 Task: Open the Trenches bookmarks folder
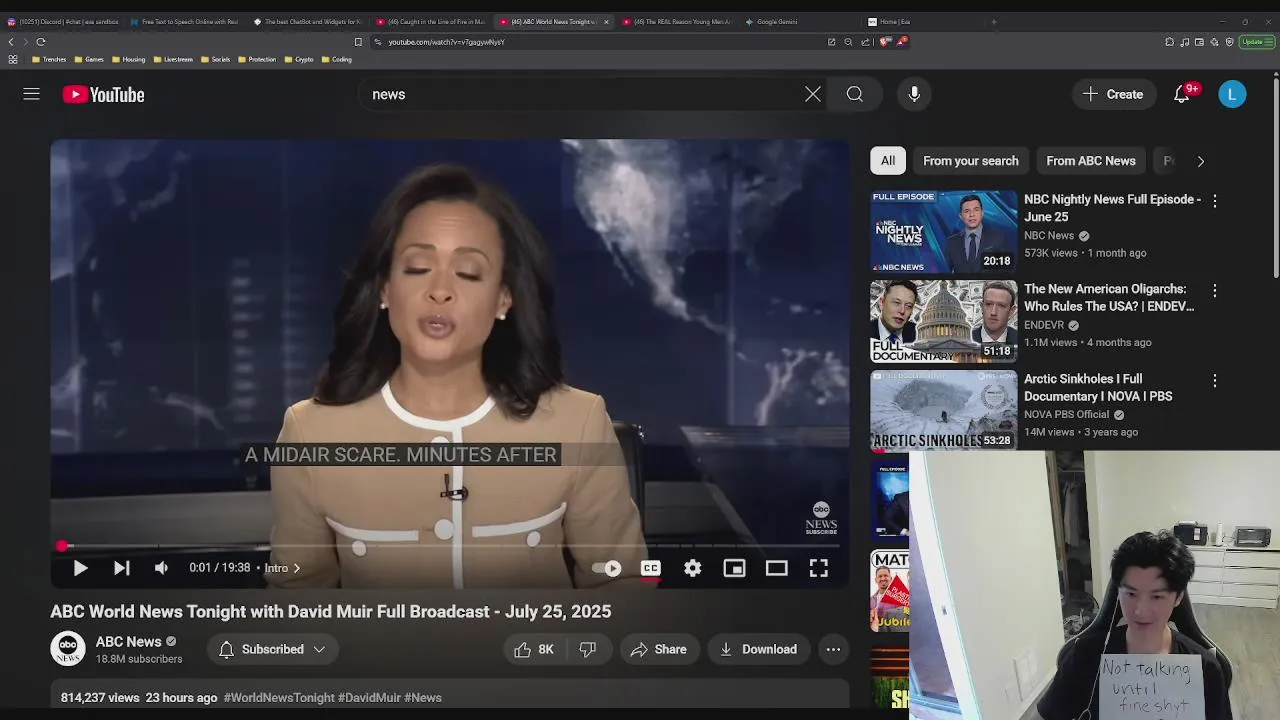[49, 59]
